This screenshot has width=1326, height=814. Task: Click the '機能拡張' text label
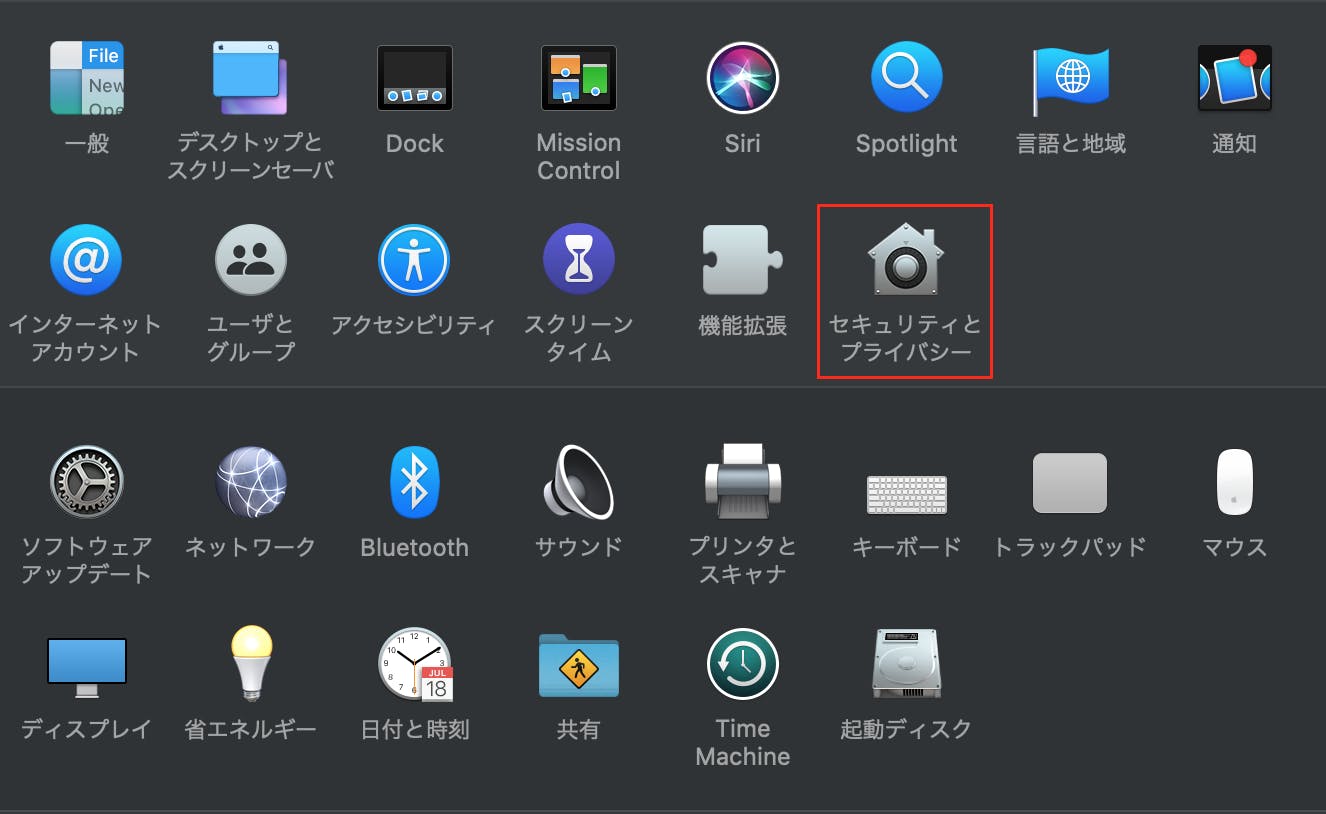pos(743,325)
